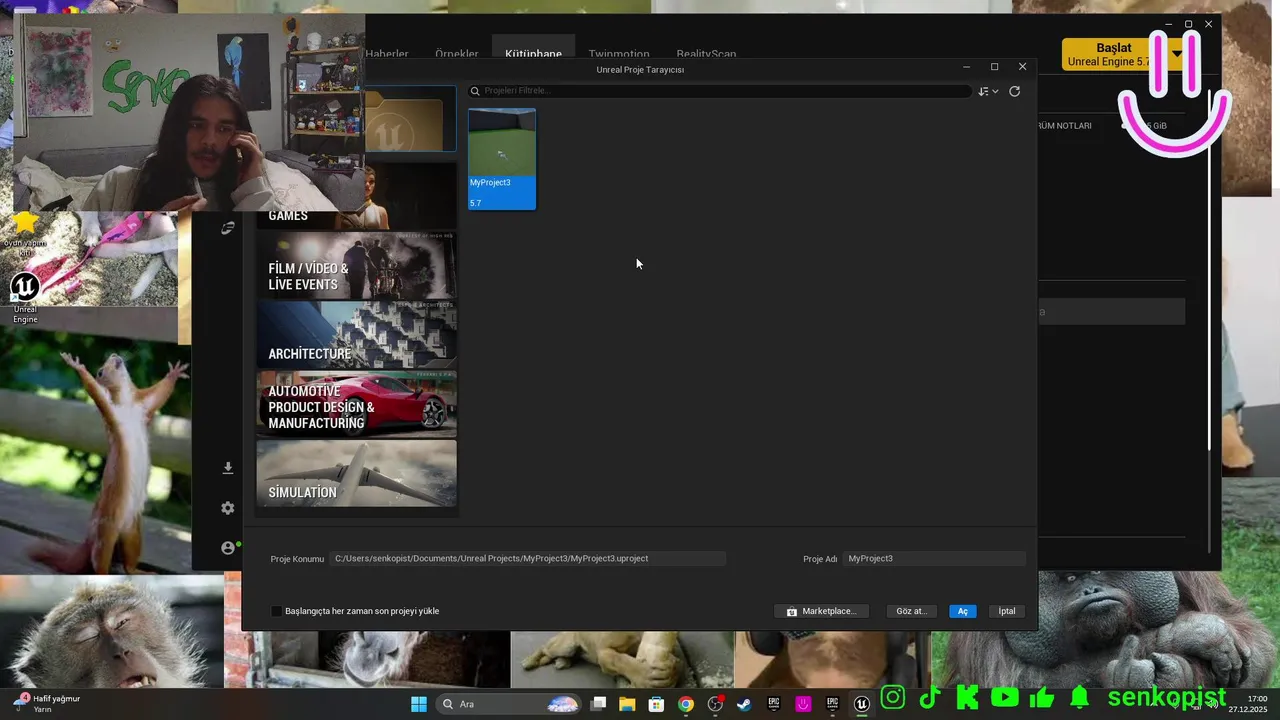Open the SÜRÜM NOTLARI link in launcher

[x=1065, y=126]
